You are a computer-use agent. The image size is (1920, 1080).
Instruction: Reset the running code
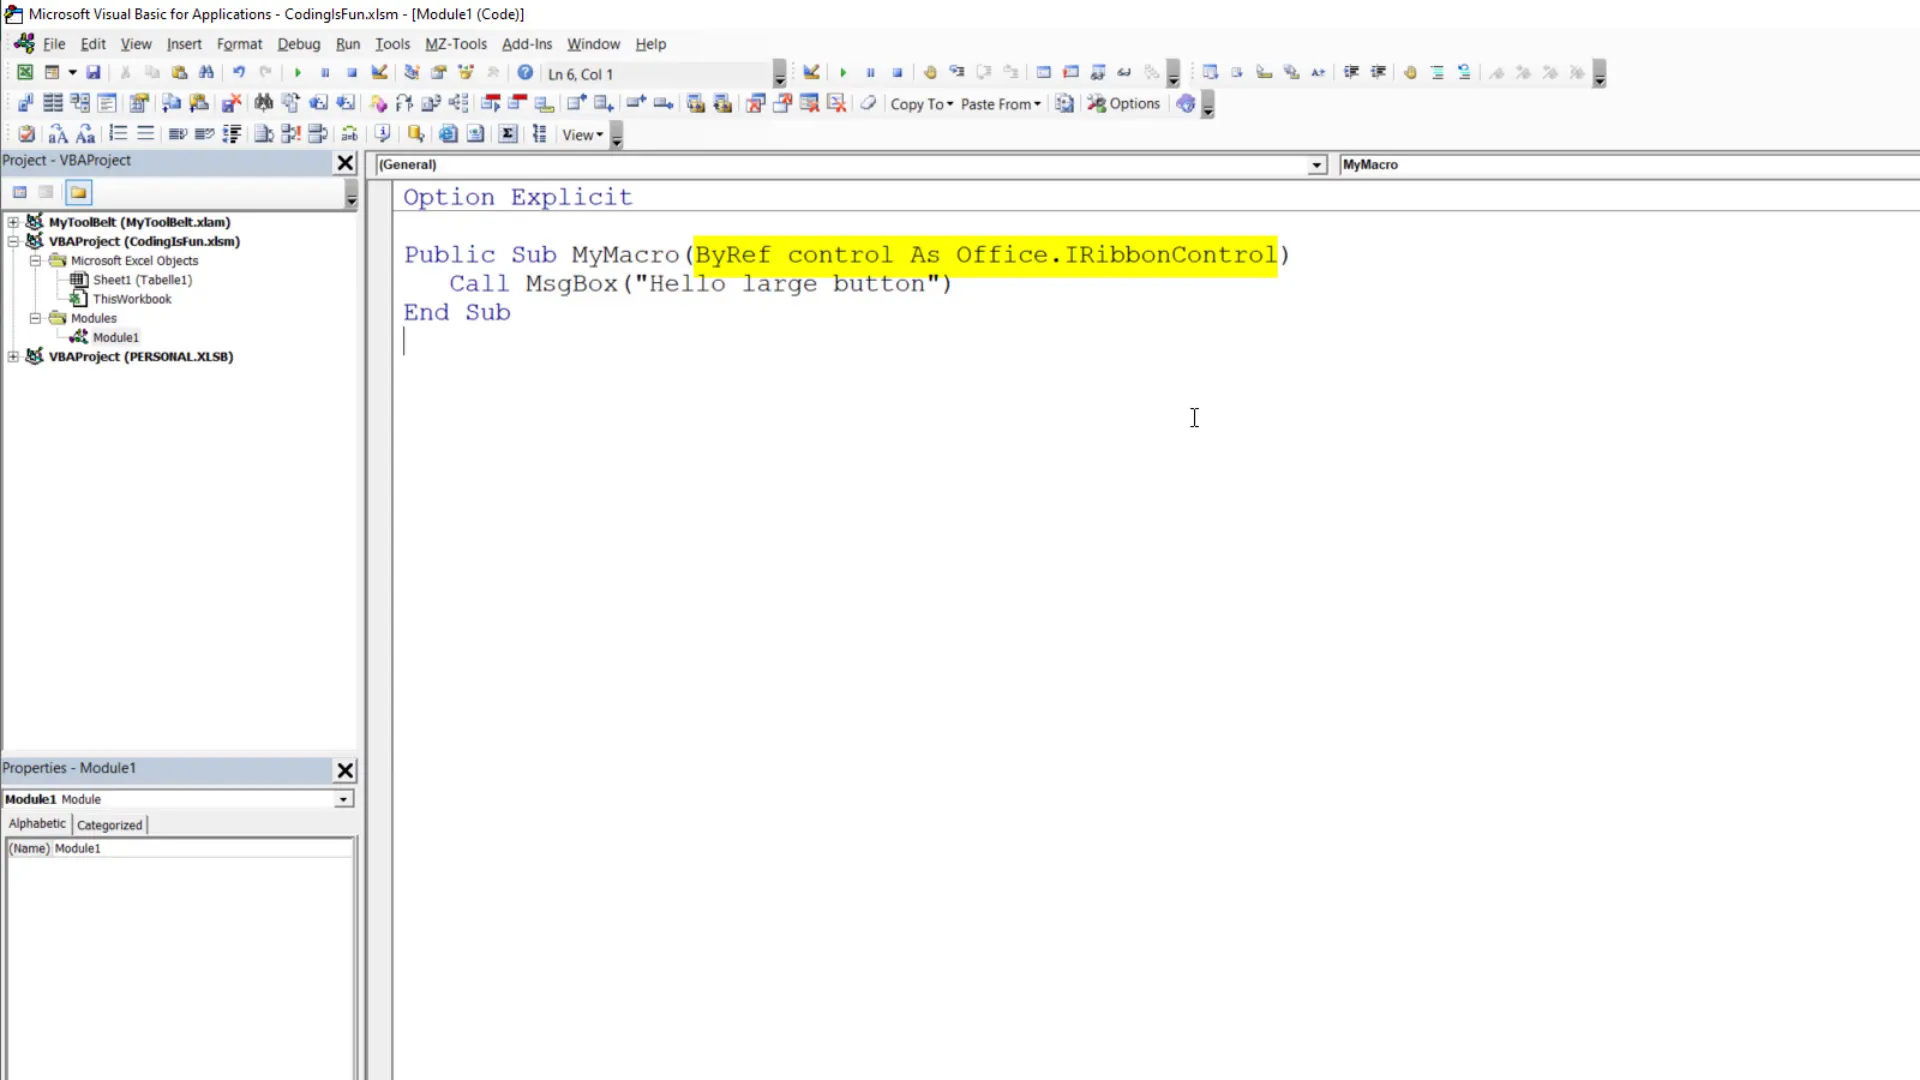click(x=351, y=72)
